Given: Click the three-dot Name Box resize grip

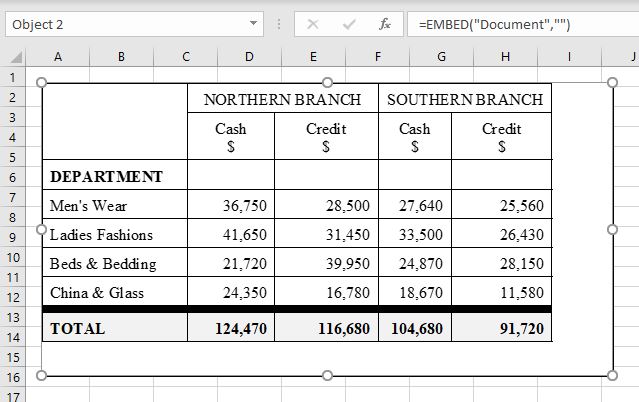Looking at the screenshot, I should tap(278, 24).
